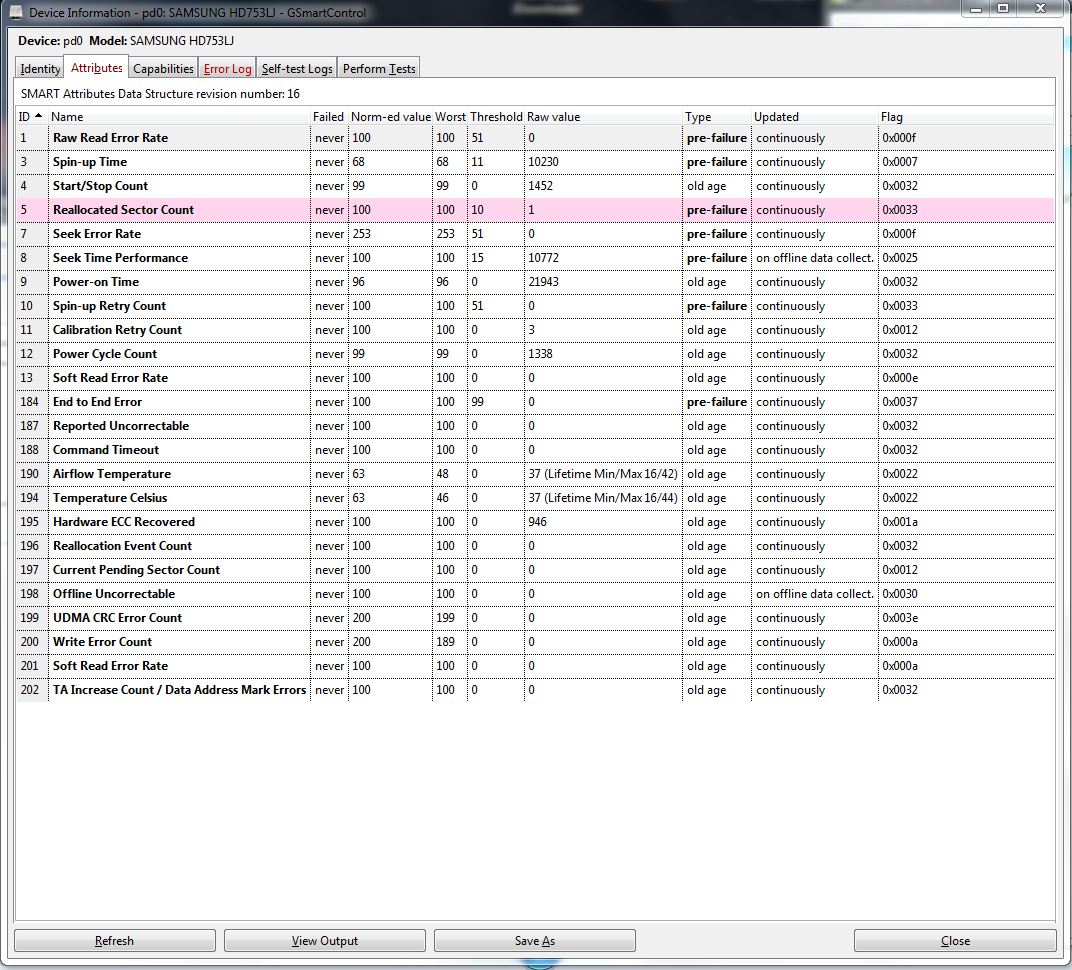
Task: Select the Raw Read Error Rate row
Action: click(x=535, y=137)
